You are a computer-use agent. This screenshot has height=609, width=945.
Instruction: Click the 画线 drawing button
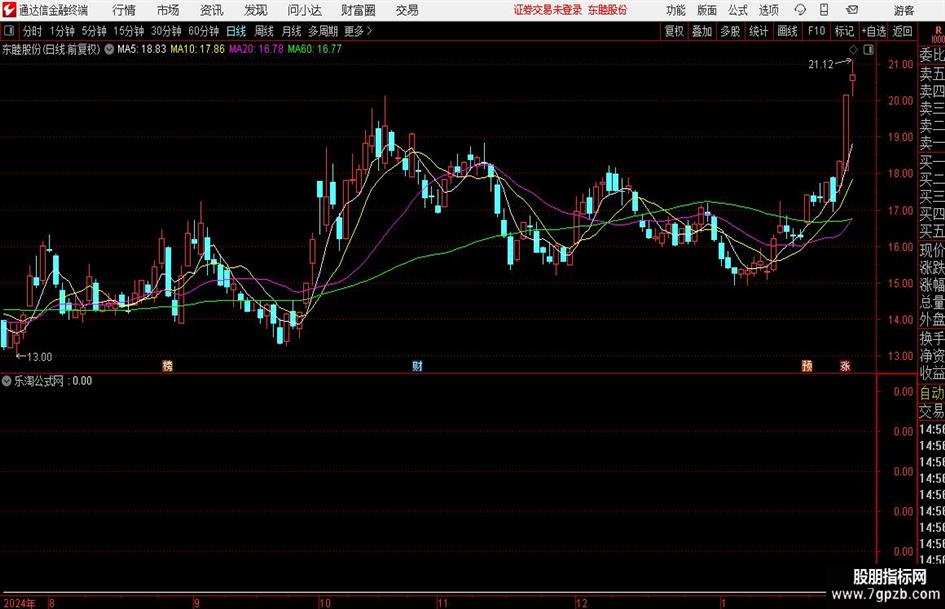tap(788, 31)
